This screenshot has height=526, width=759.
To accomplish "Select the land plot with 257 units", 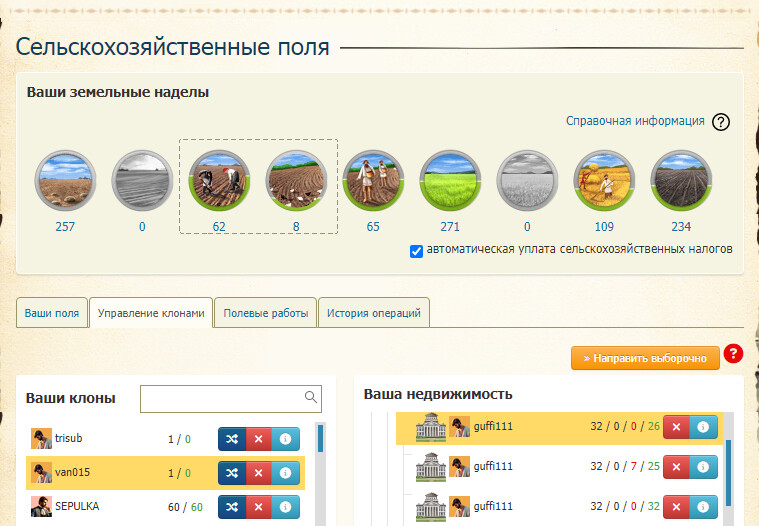I will pos(65,181).
